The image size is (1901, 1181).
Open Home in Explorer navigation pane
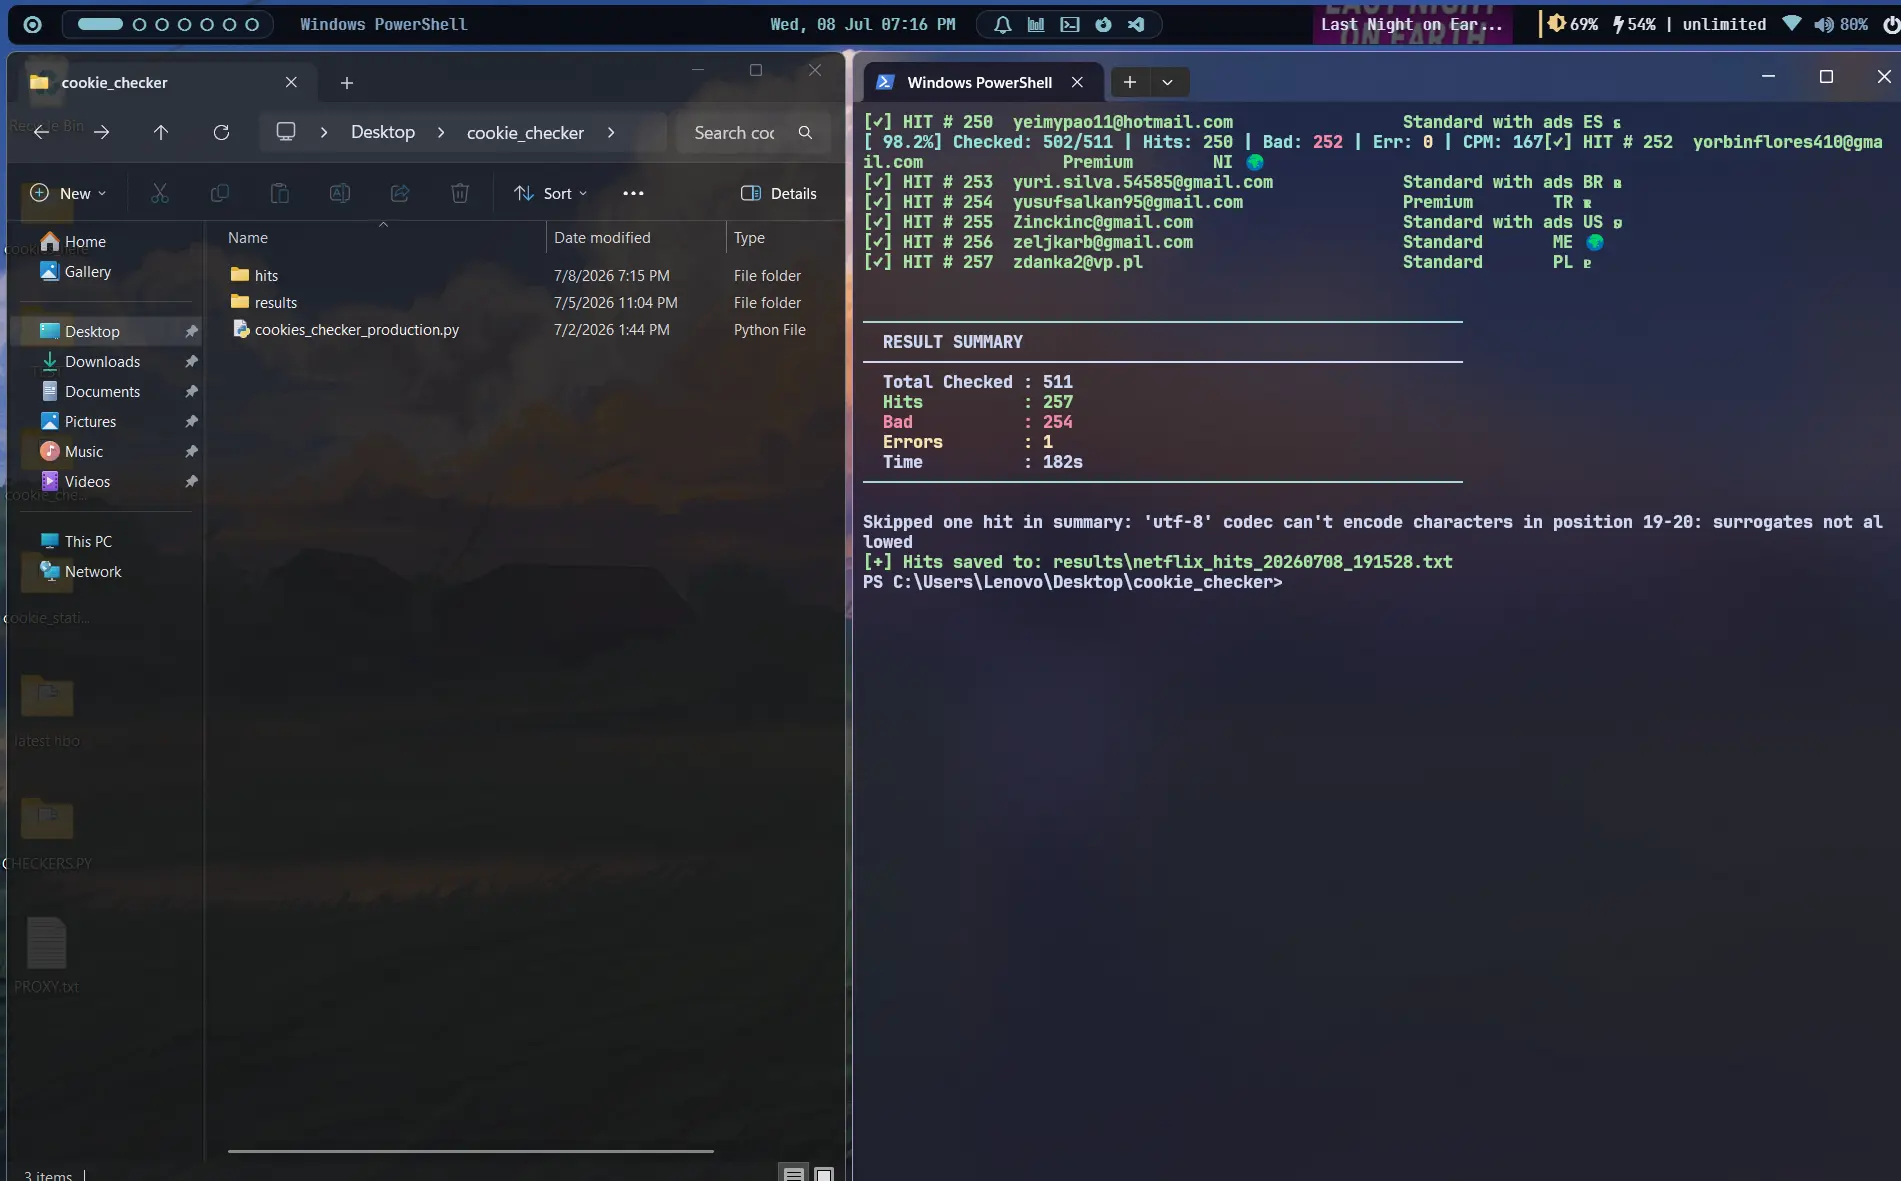coord(104,241)
